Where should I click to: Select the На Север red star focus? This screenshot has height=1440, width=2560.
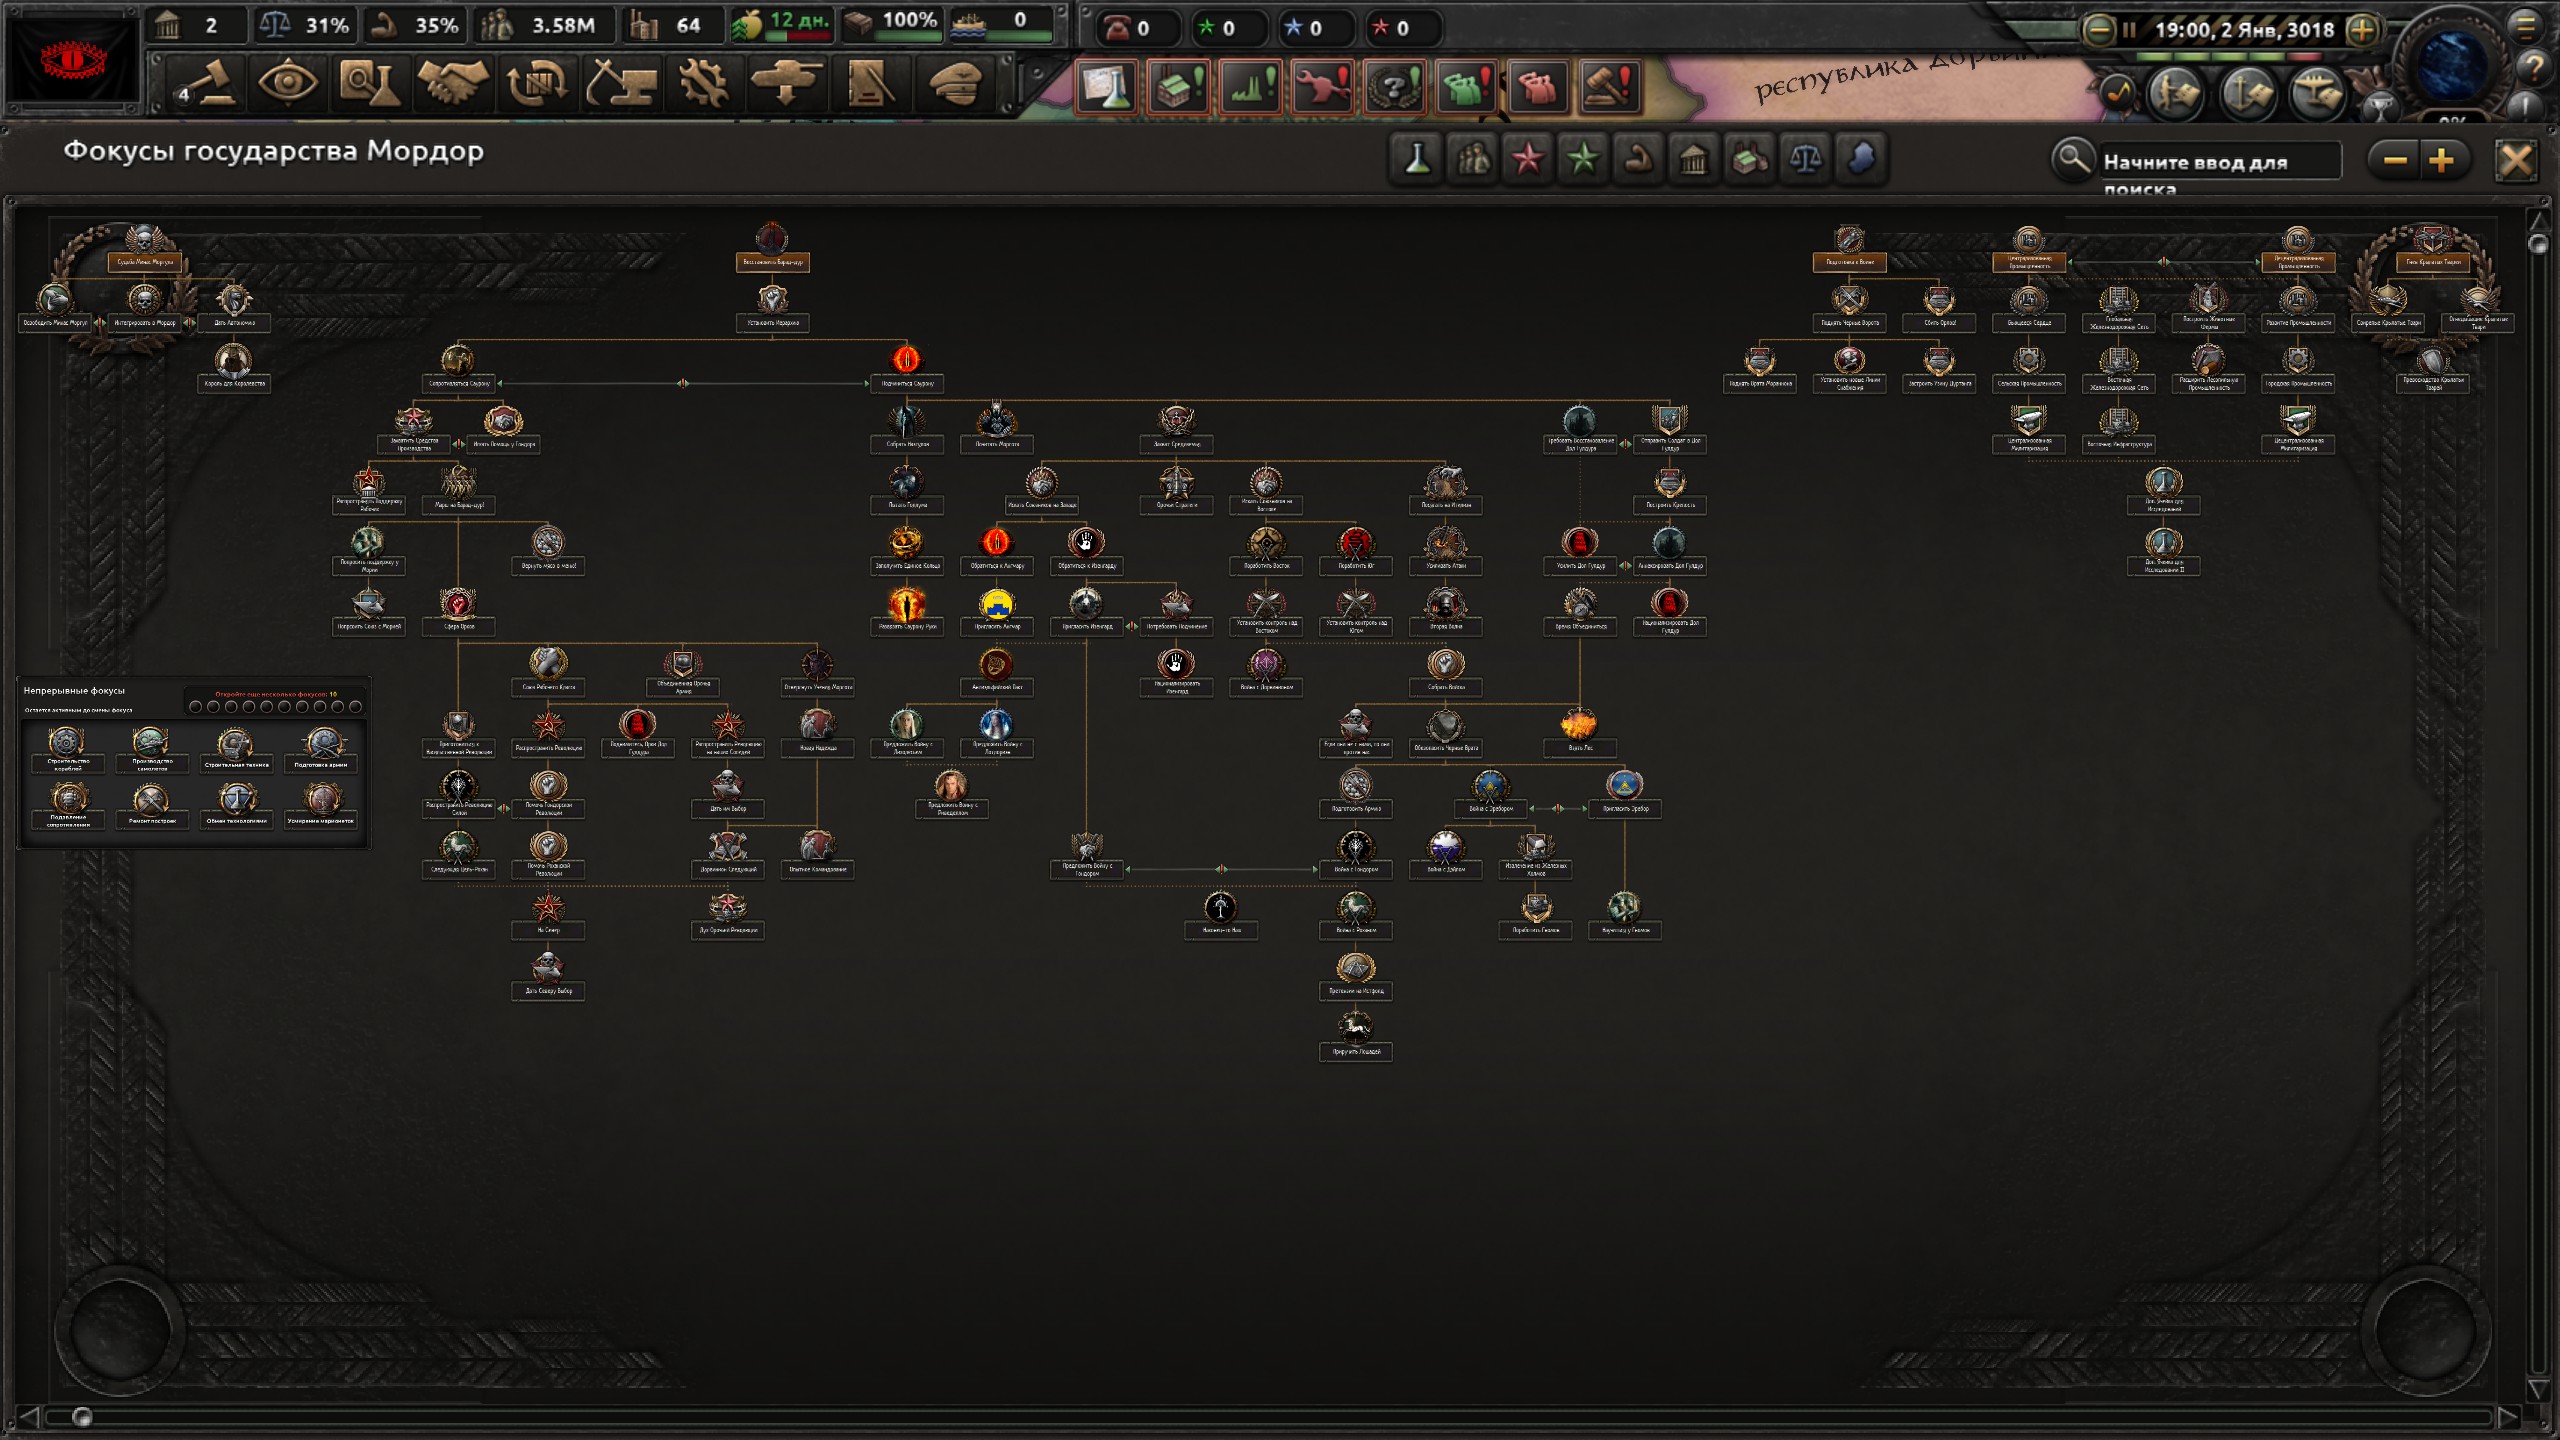(x=548, y=915)
